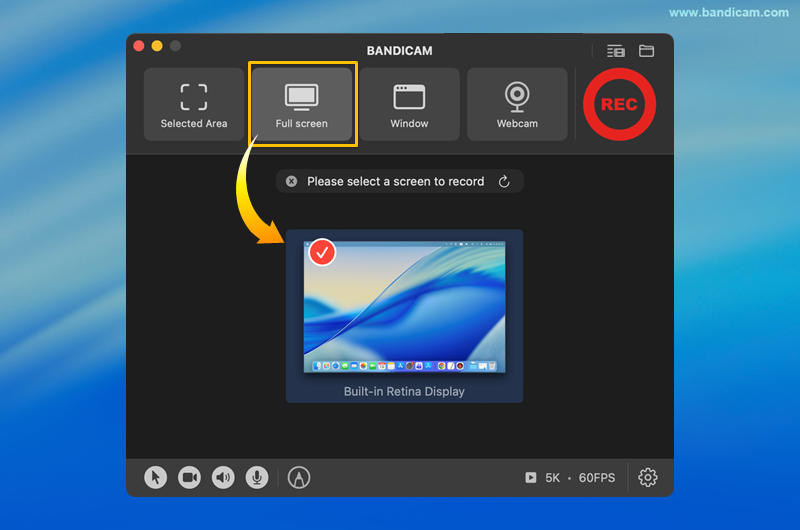The width and height of the screenshot is (800, 530).
Task: Select the Webcam recording mode
Action: tap(517, 105)
